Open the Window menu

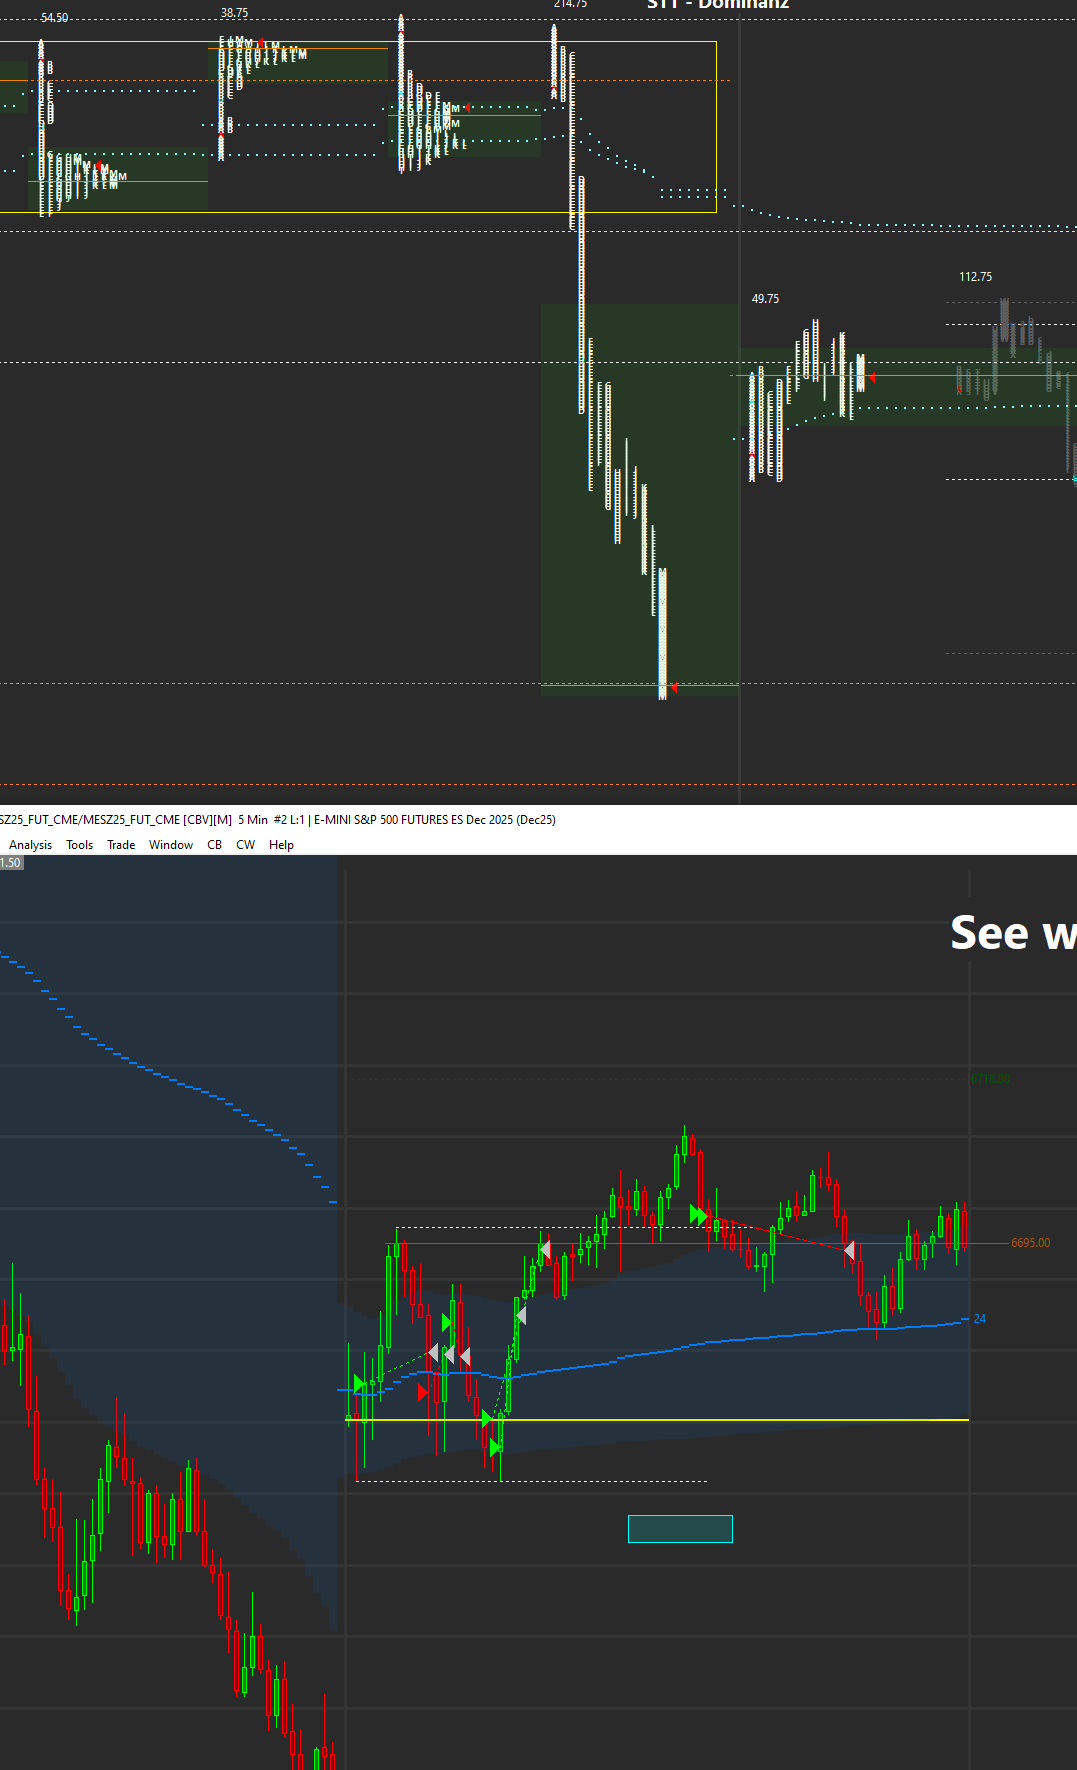(x=171, y=845)
